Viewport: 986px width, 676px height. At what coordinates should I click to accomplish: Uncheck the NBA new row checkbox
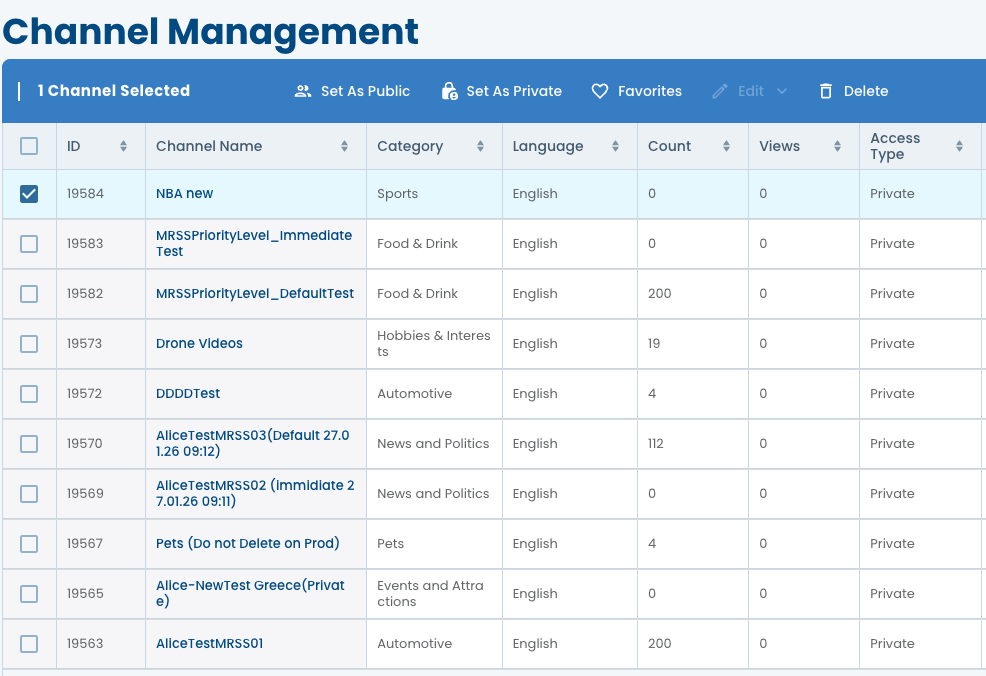coord(29,194)
